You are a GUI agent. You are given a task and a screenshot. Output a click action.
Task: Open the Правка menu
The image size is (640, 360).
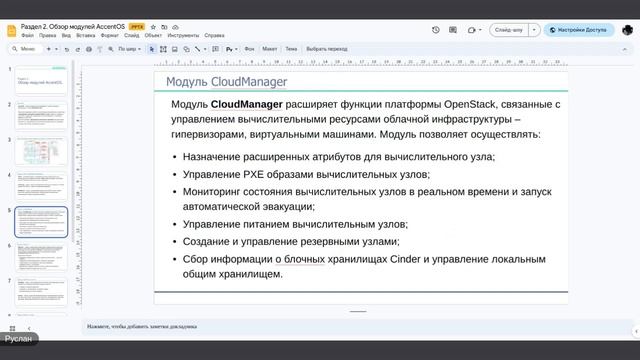pos(47,36)
